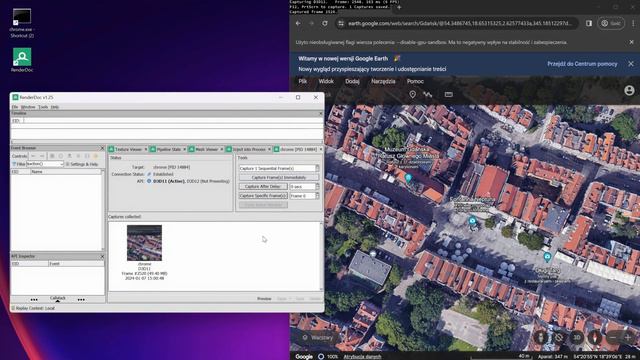
Task: Open the Plik menu in Google Earth
Action: pyautogui.click(x=302, y=81)
